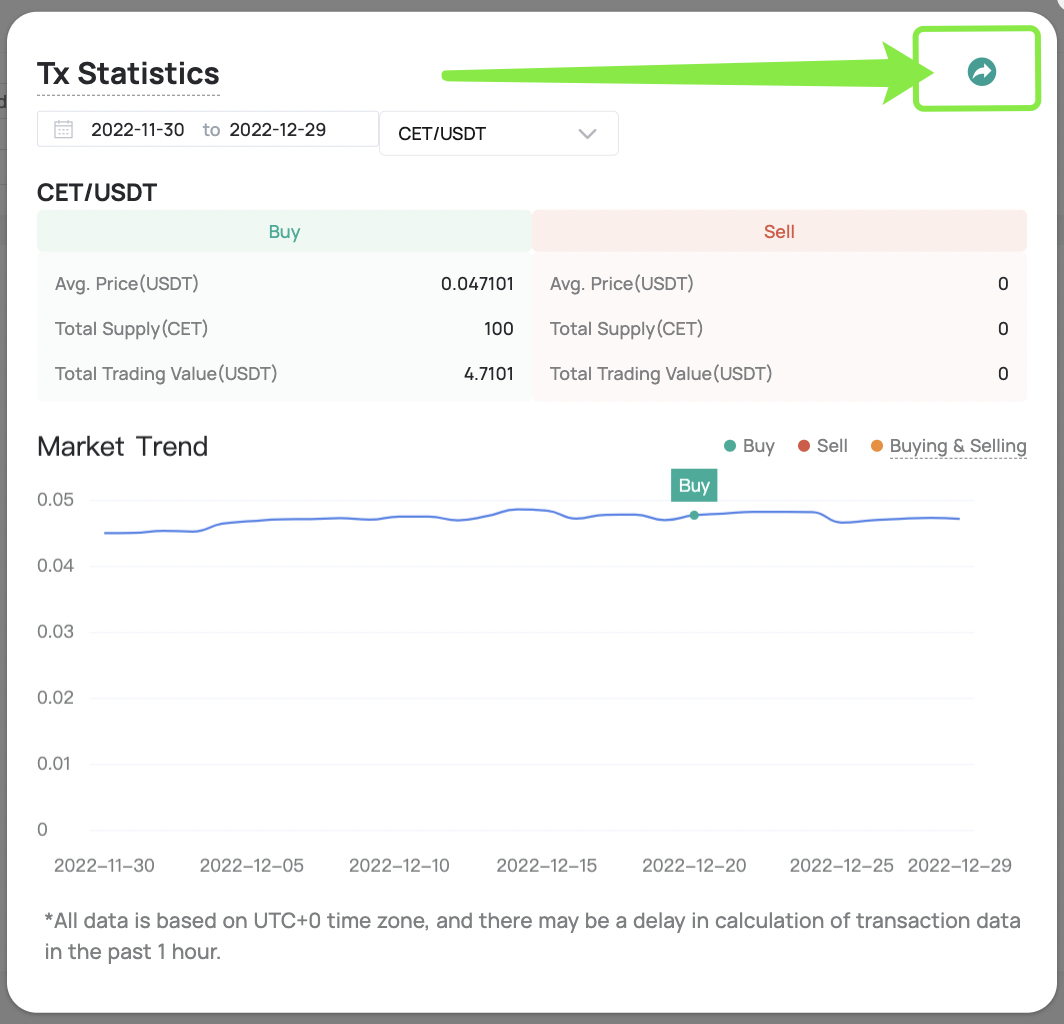
Task: Toggle the Buy series visibility in the legend
Action: click(749, 446)
